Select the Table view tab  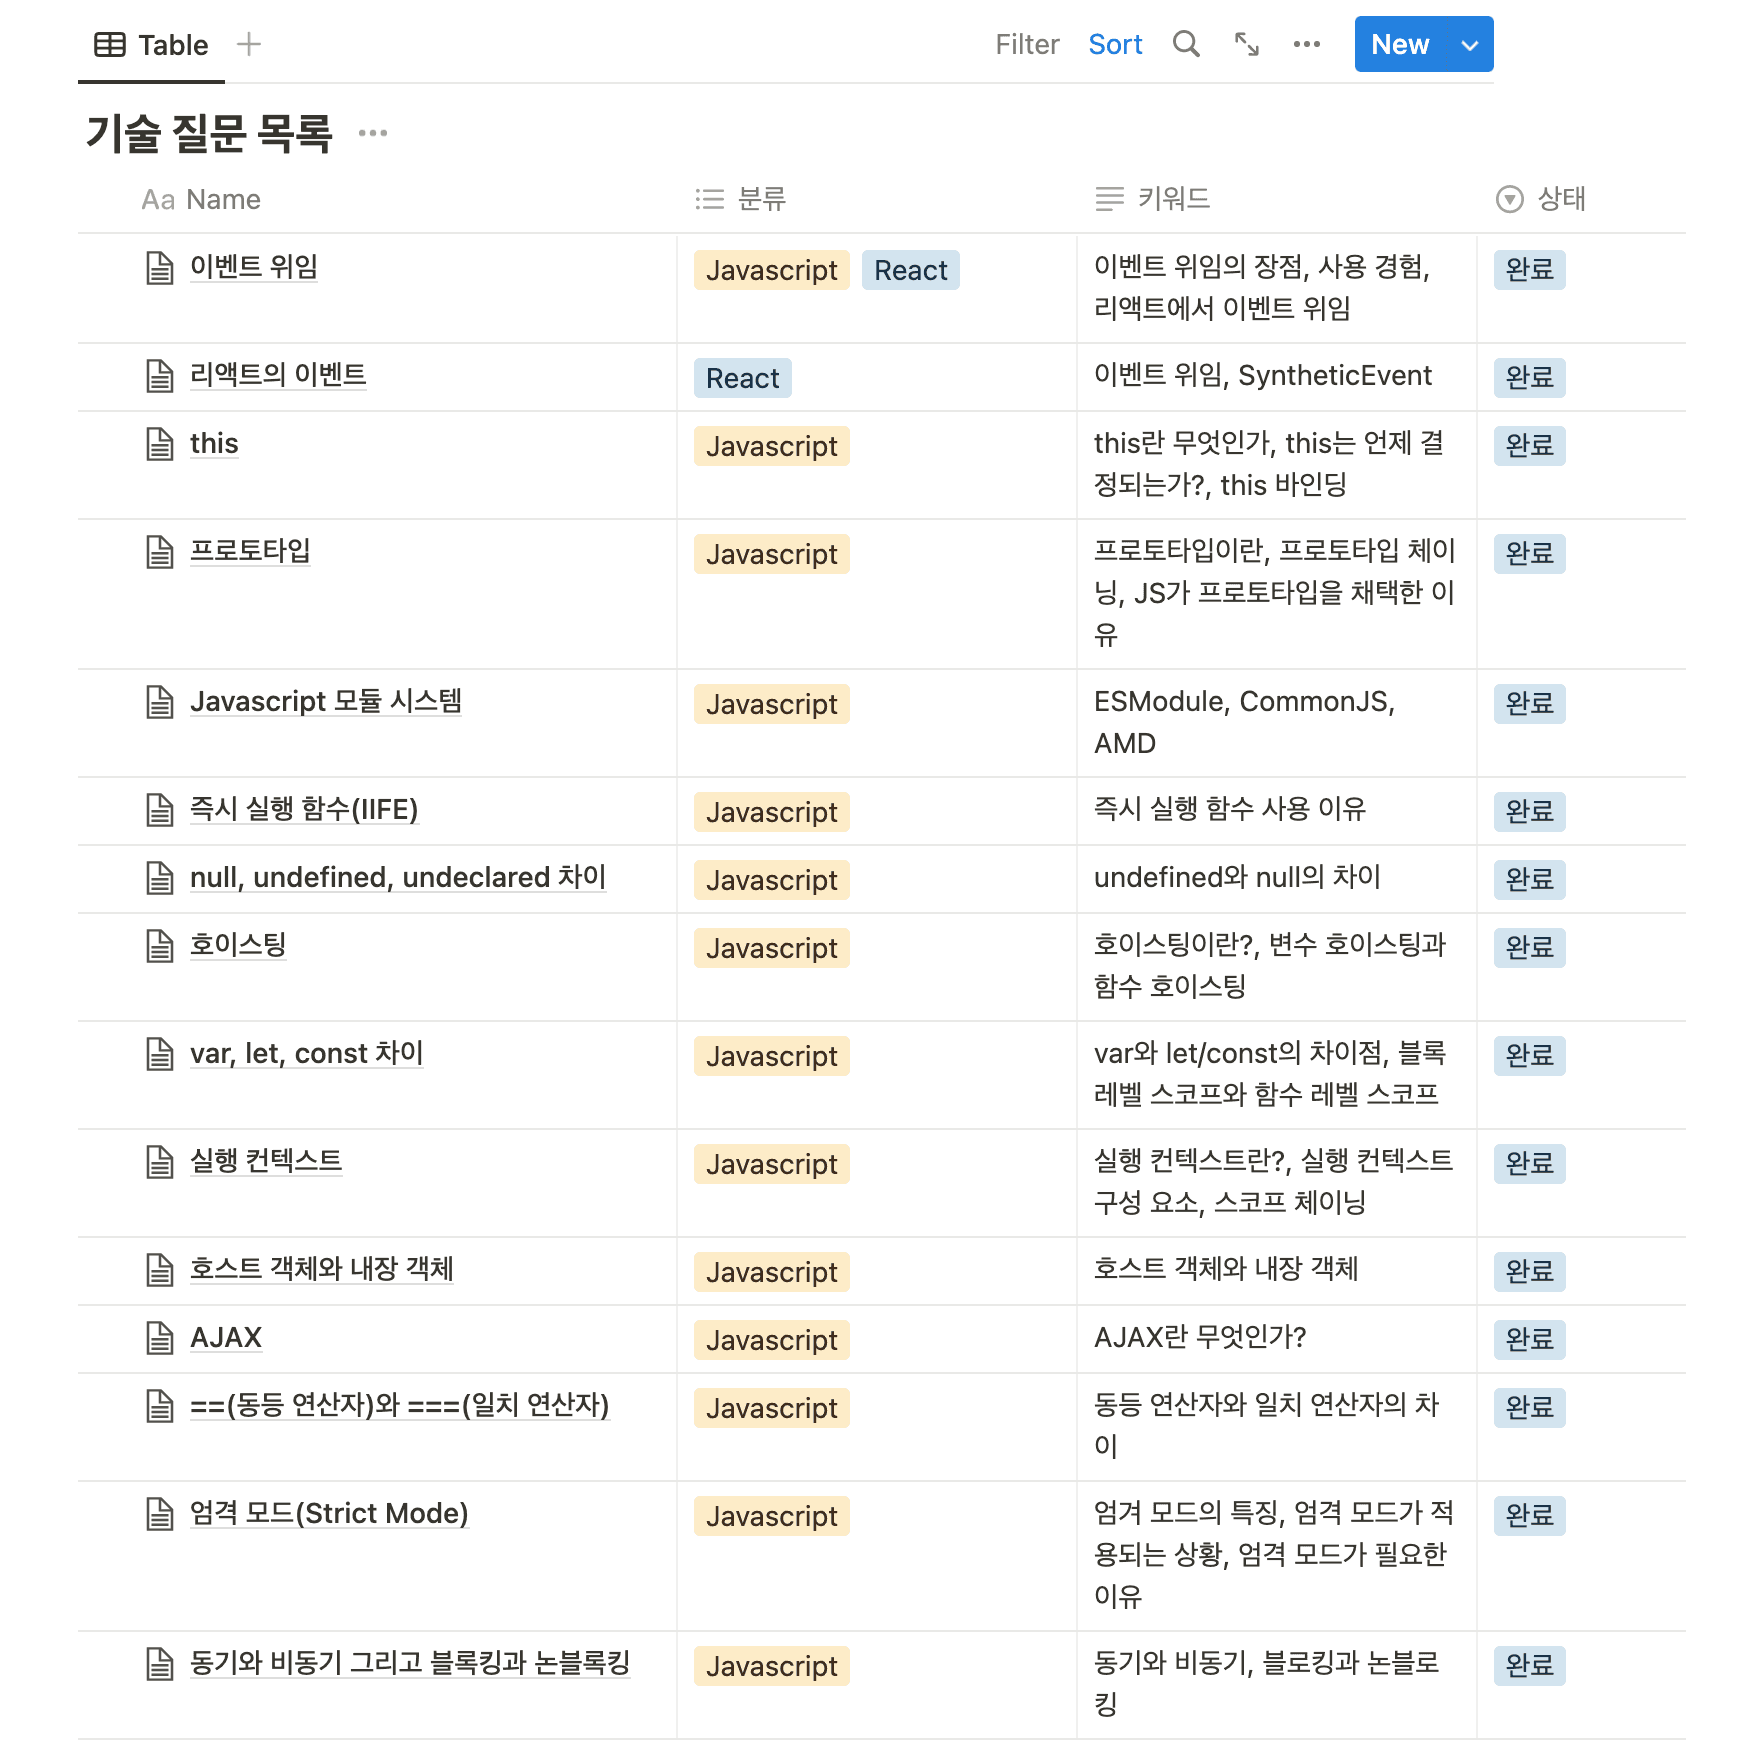click(152, 45)
